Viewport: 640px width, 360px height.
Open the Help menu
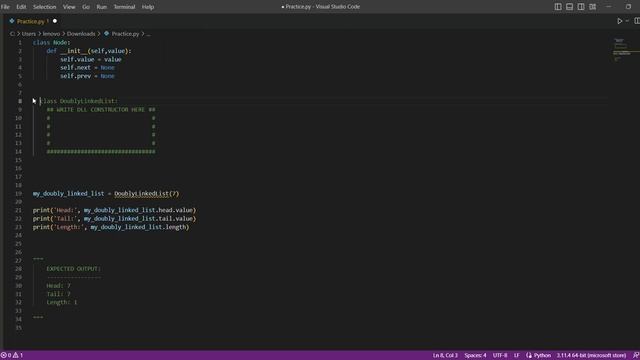tap(148, 7)
